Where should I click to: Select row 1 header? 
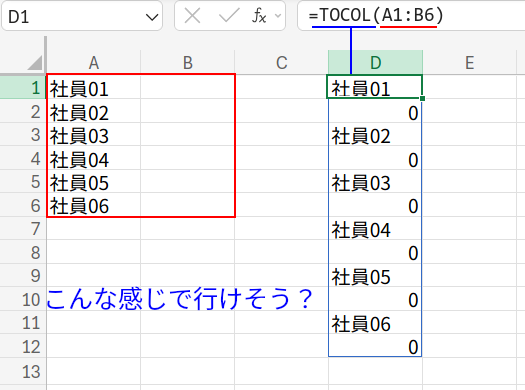[23, 87]
